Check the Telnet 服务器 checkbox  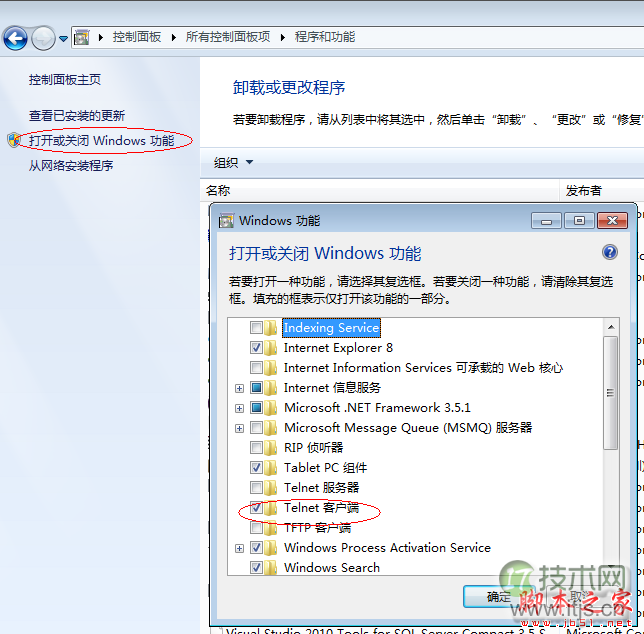[256, 487]
